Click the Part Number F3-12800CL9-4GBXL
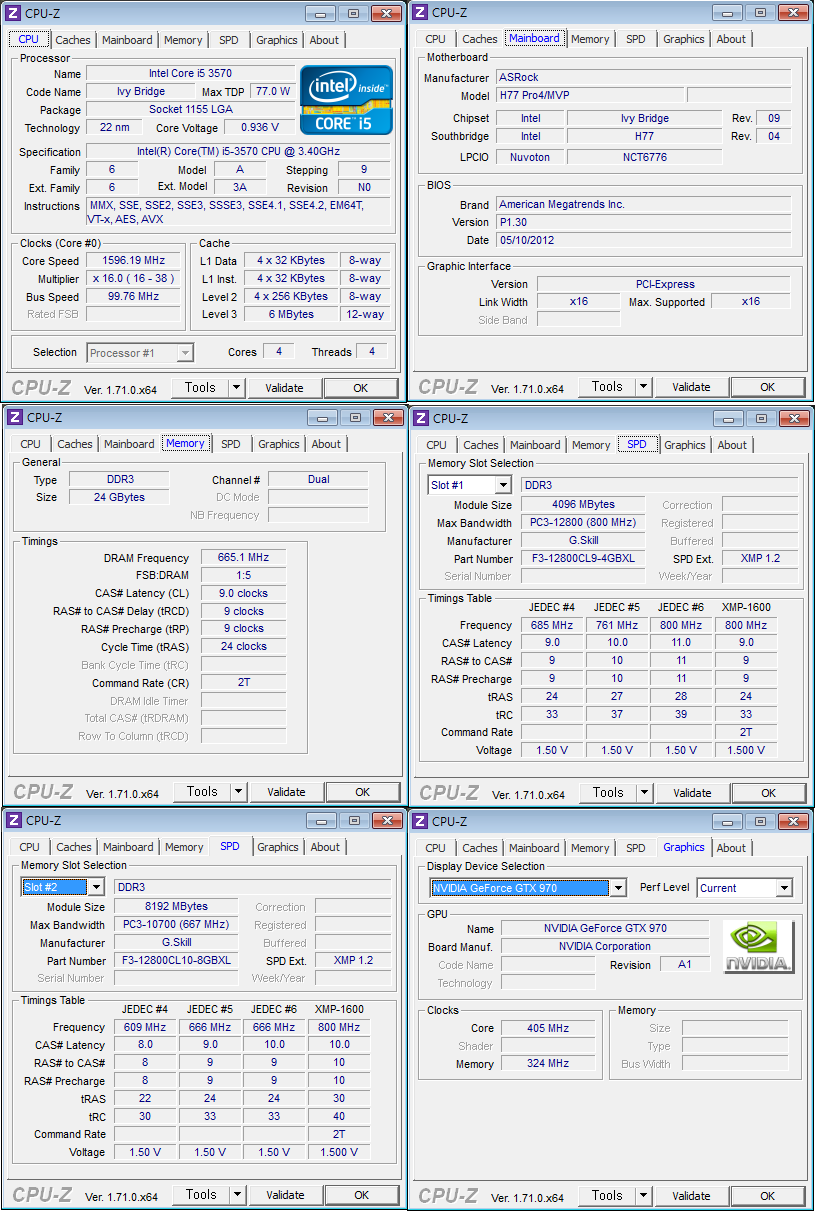The height and width of the screenshot is (1220, 818). point(584,559)
